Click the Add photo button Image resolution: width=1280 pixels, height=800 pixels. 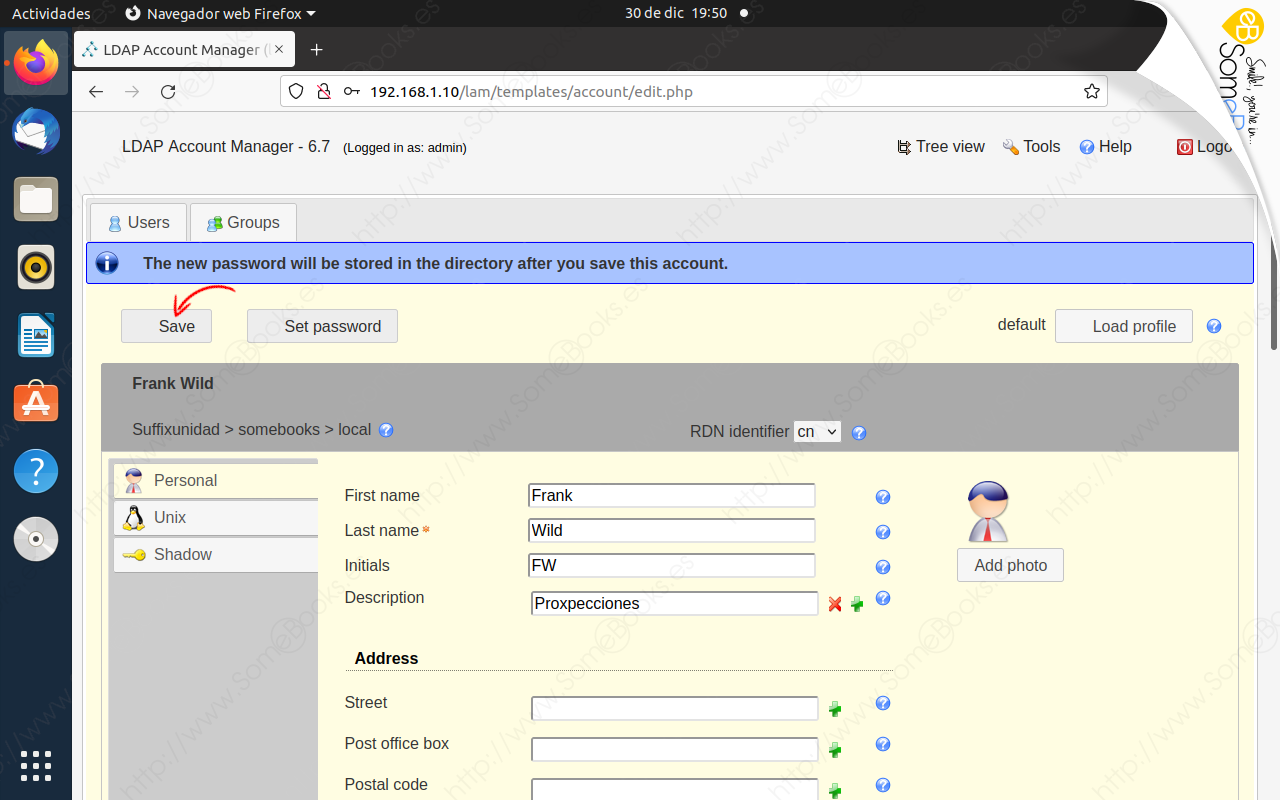(1010, 565)
